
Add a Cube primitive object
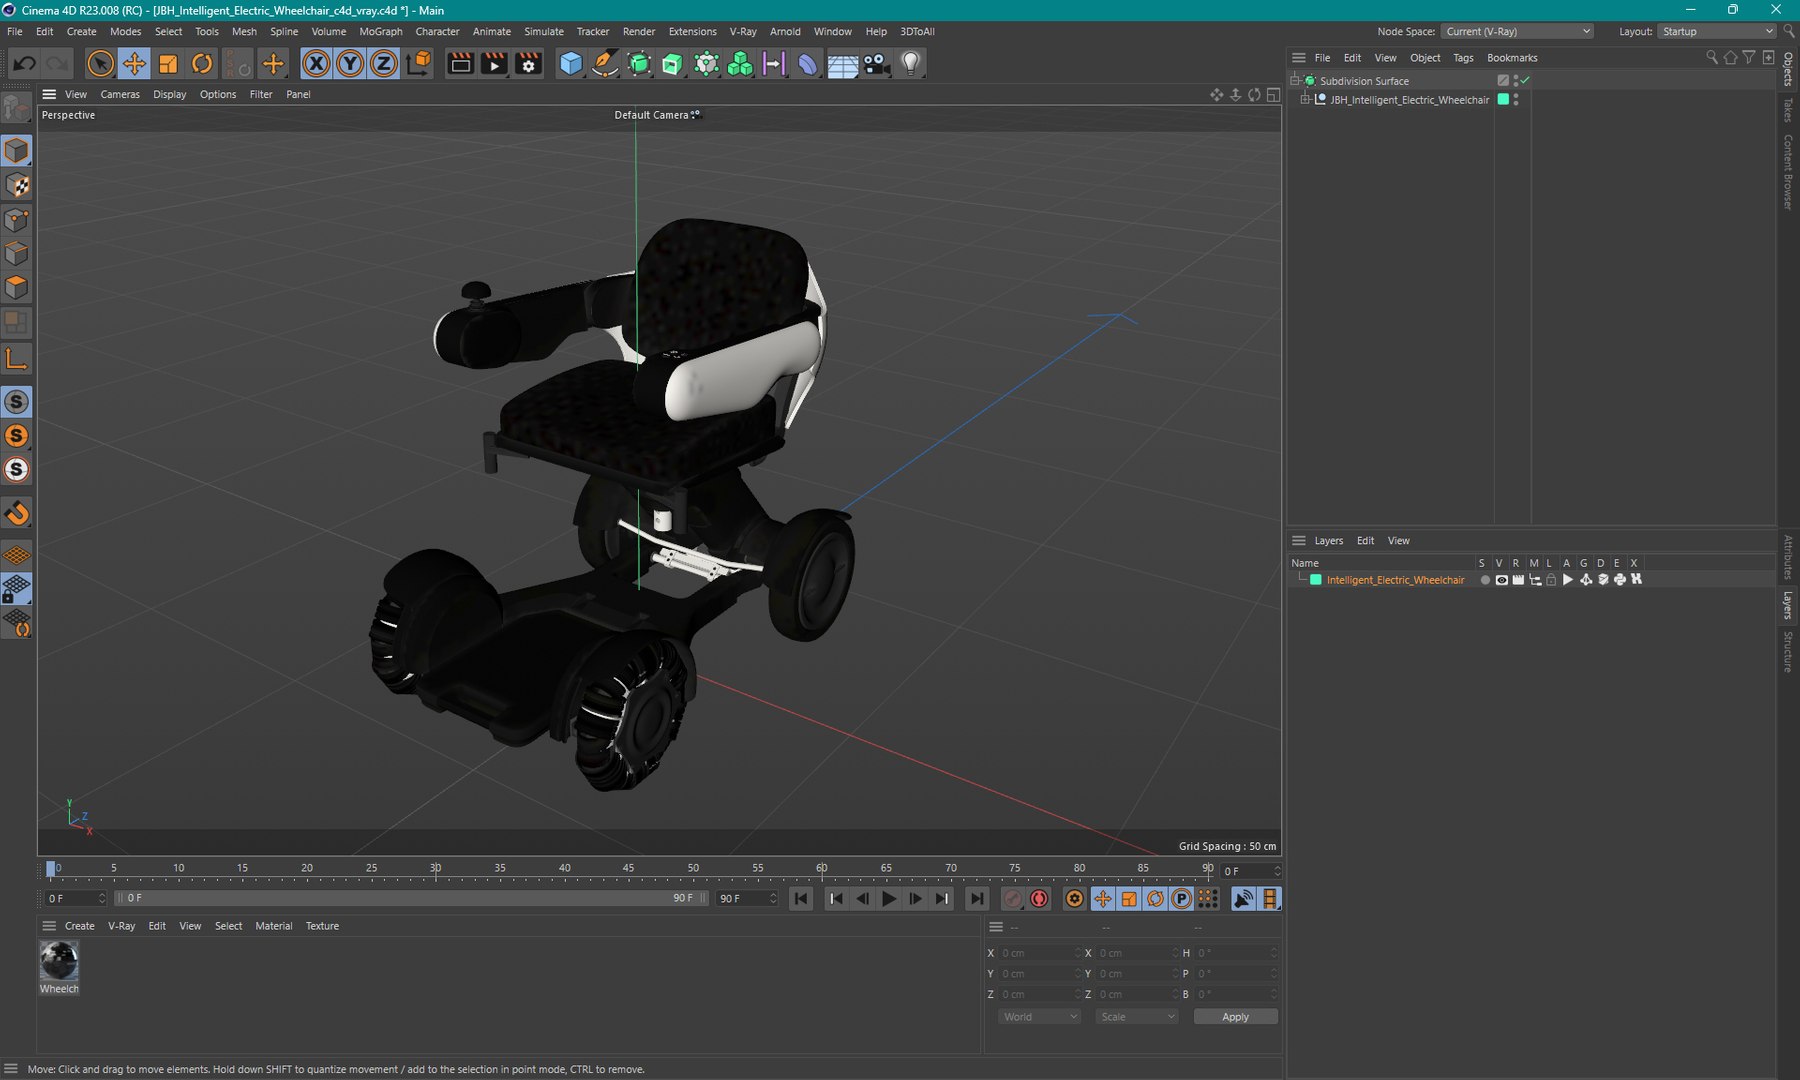(571, 64)
